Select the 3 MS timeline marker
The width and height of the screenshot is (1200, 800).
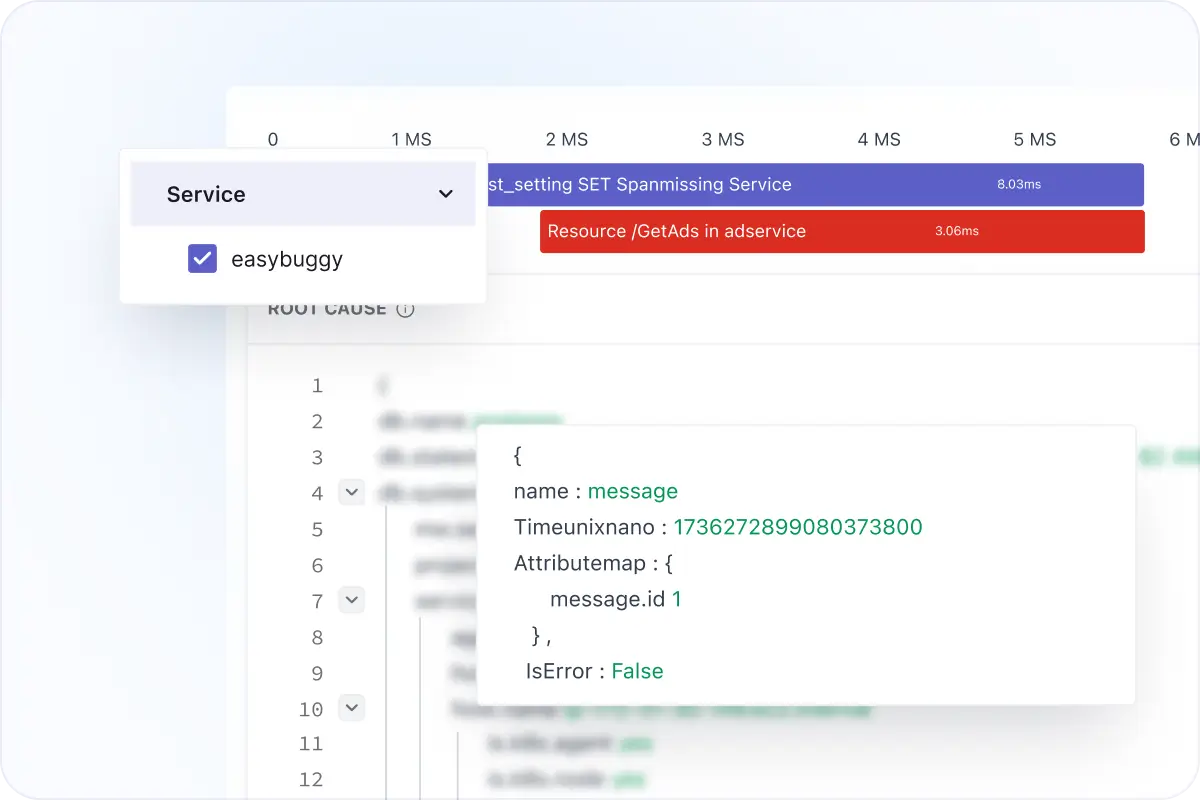coord(723,140)
